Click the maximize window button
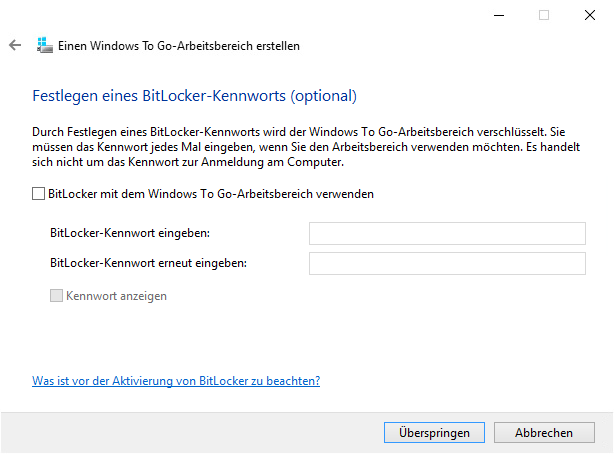The width and height of the screenshot is (614, 454). click(x=544, y=15)
